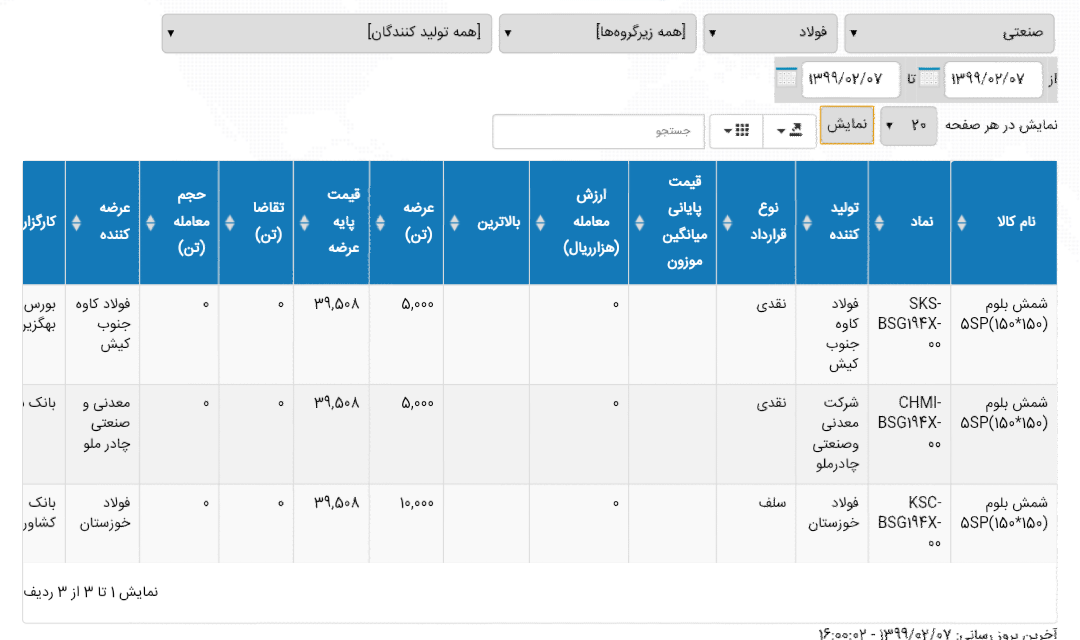Sort by ارزش معامله column arrows
Image resolution: width=1080 pixels, height=640 pixels.
(x=540, y=223)
